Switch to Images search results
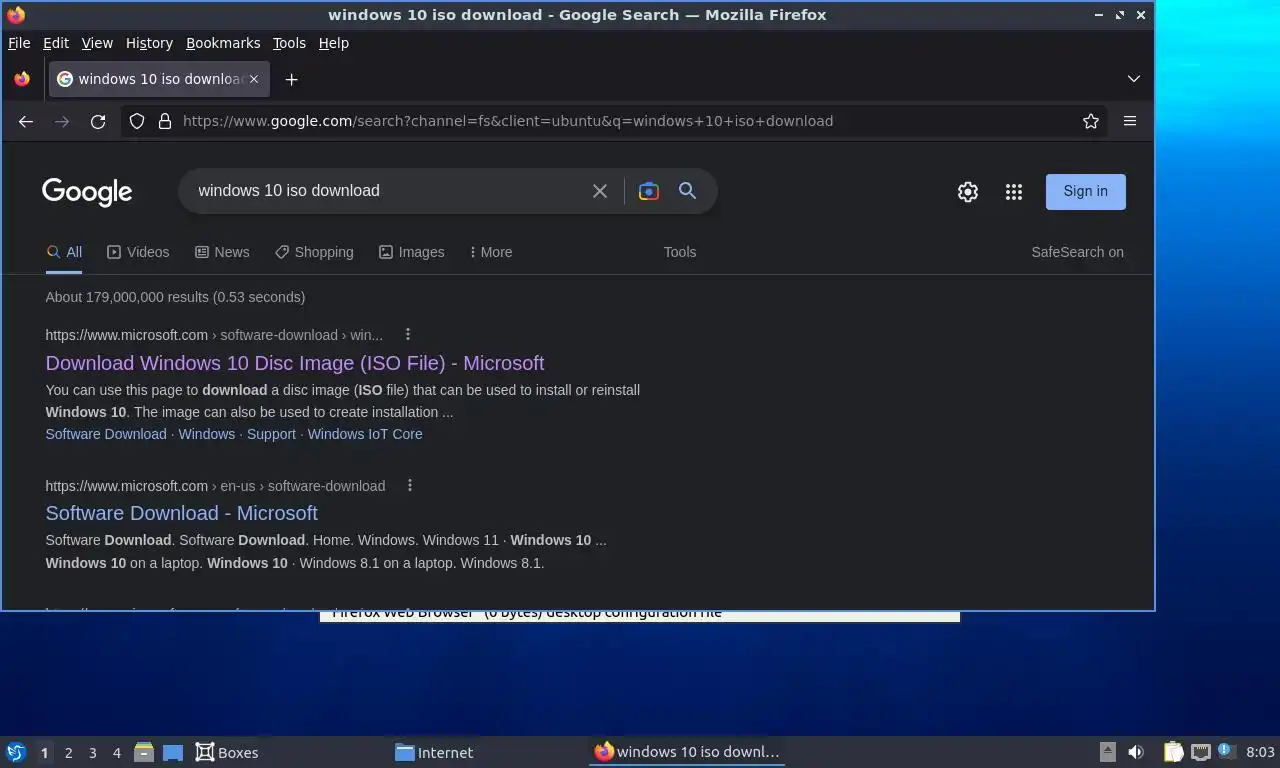Image resolution: width=1280 pixels, height=768 pixels. (x=411, y=252)
